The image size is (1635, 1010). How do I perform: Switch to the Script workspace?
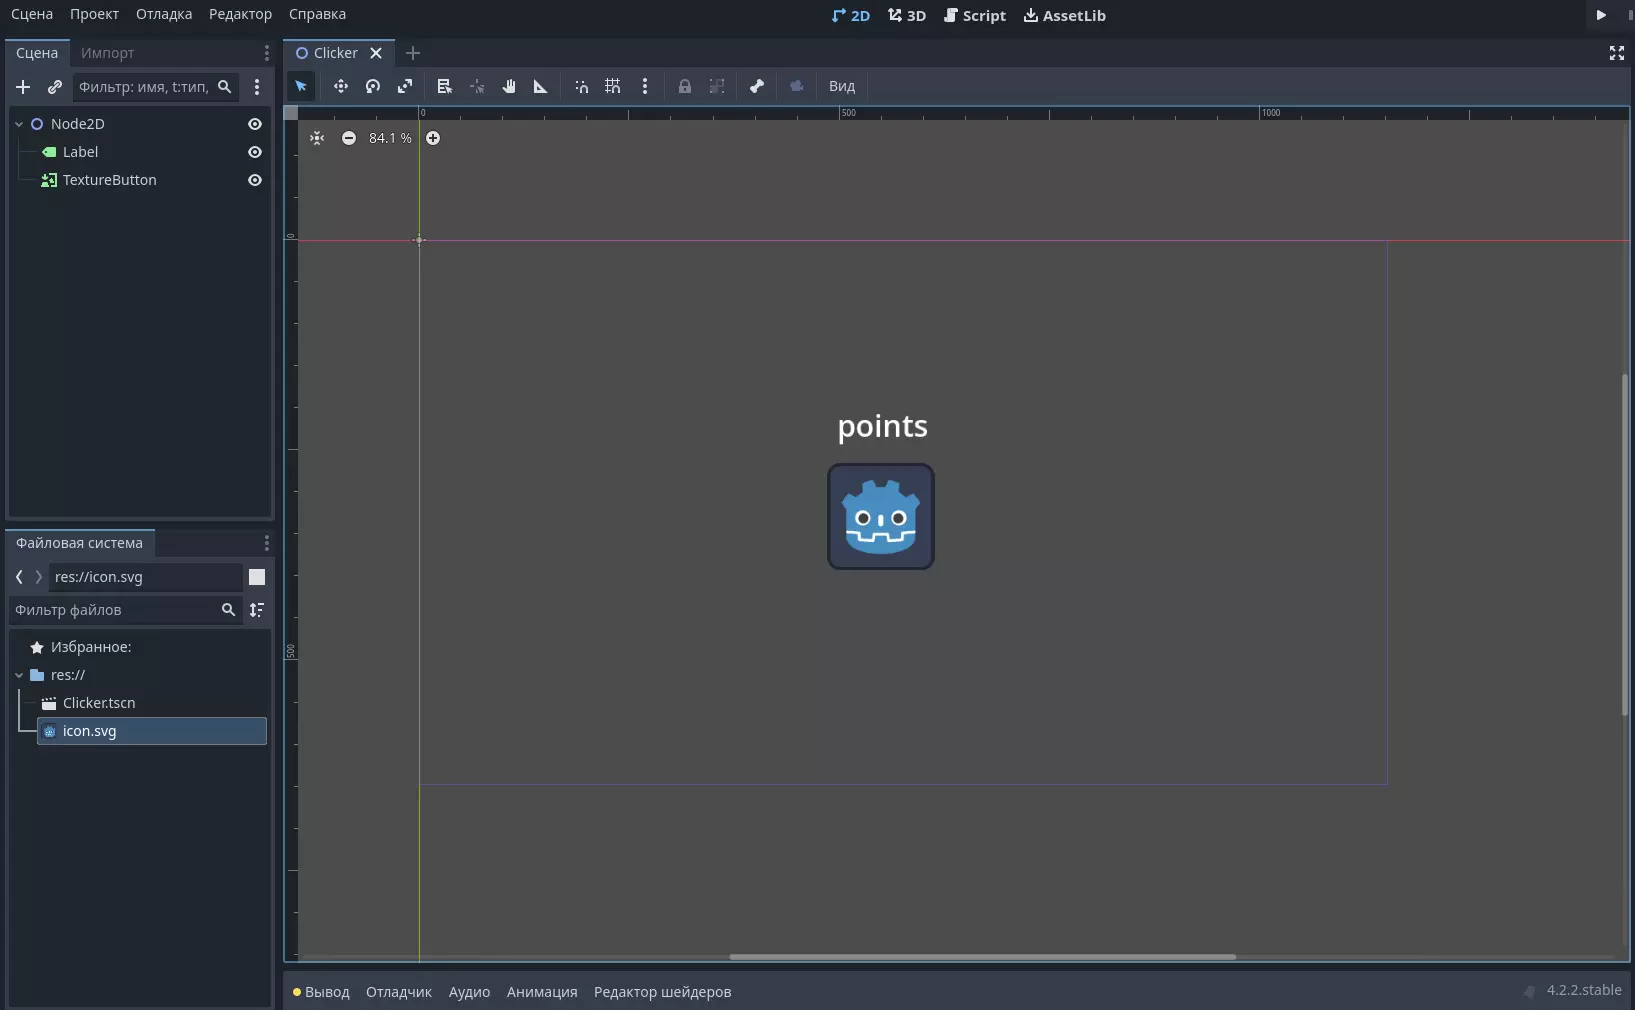(x=975, y=15)
